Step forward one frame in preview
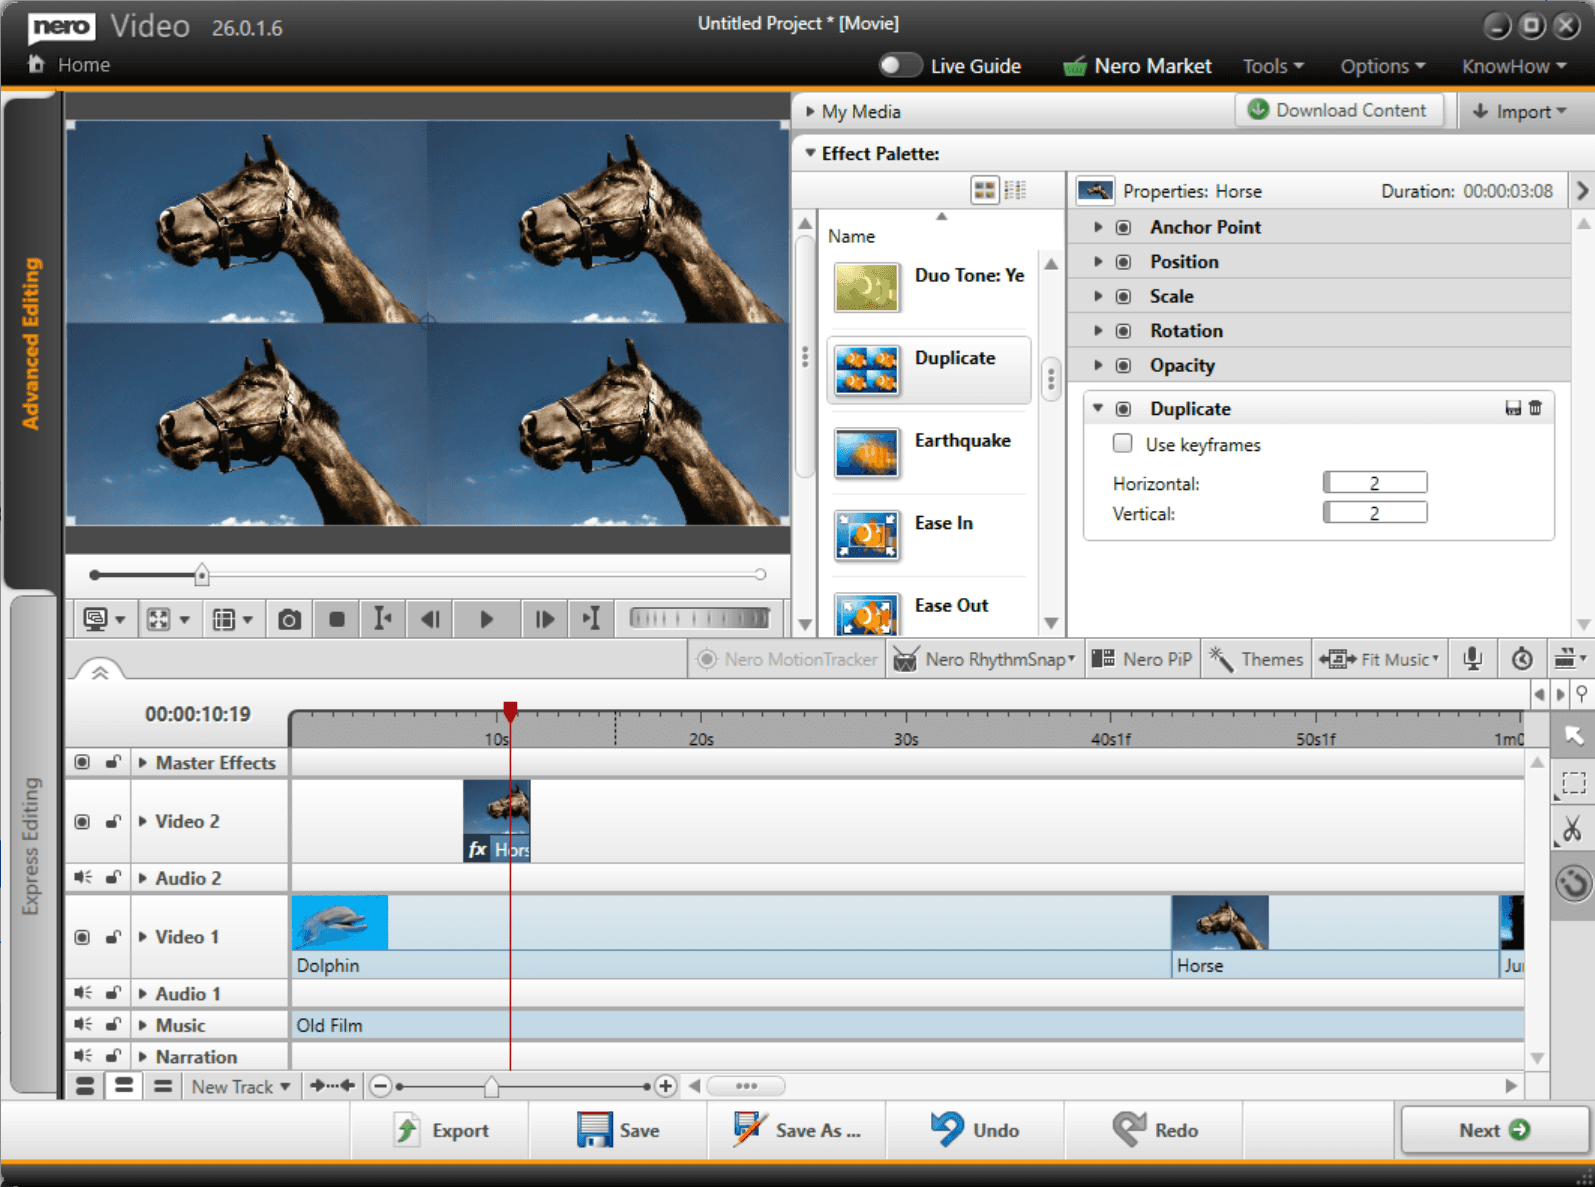 click(544, 620)
